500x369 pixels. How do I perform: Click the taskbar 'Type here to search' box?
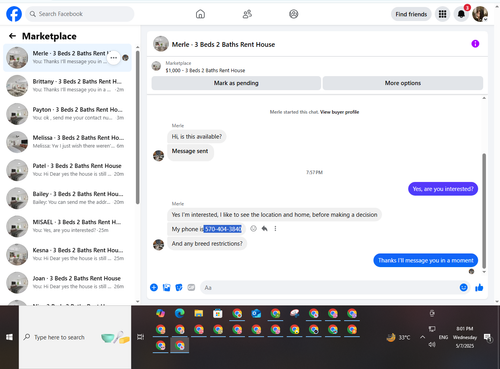[x=75, y=337]
